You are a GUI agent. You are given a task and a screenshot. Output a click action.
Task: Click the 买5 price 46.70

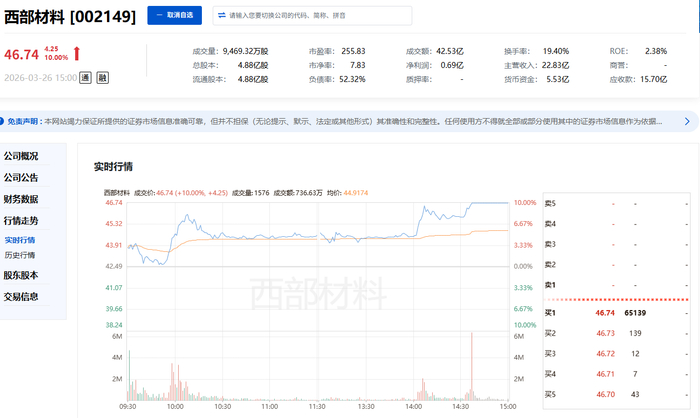coord(605,395)
